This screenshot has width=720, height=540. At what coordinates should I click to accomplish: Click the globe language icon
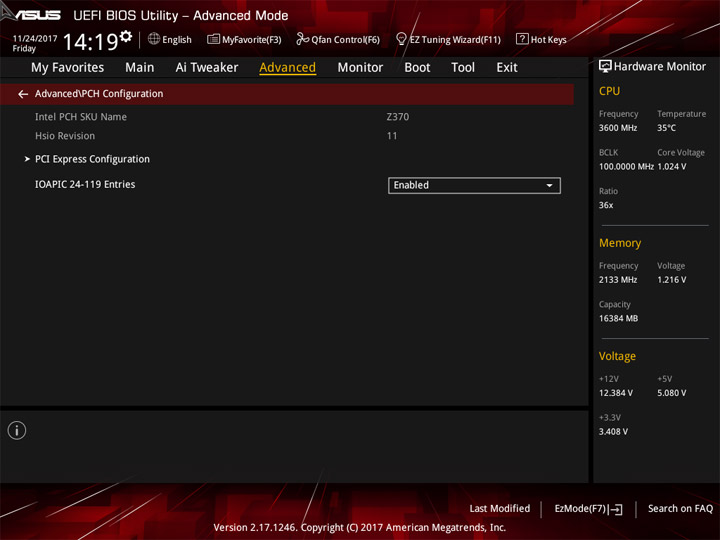(154, 39)
